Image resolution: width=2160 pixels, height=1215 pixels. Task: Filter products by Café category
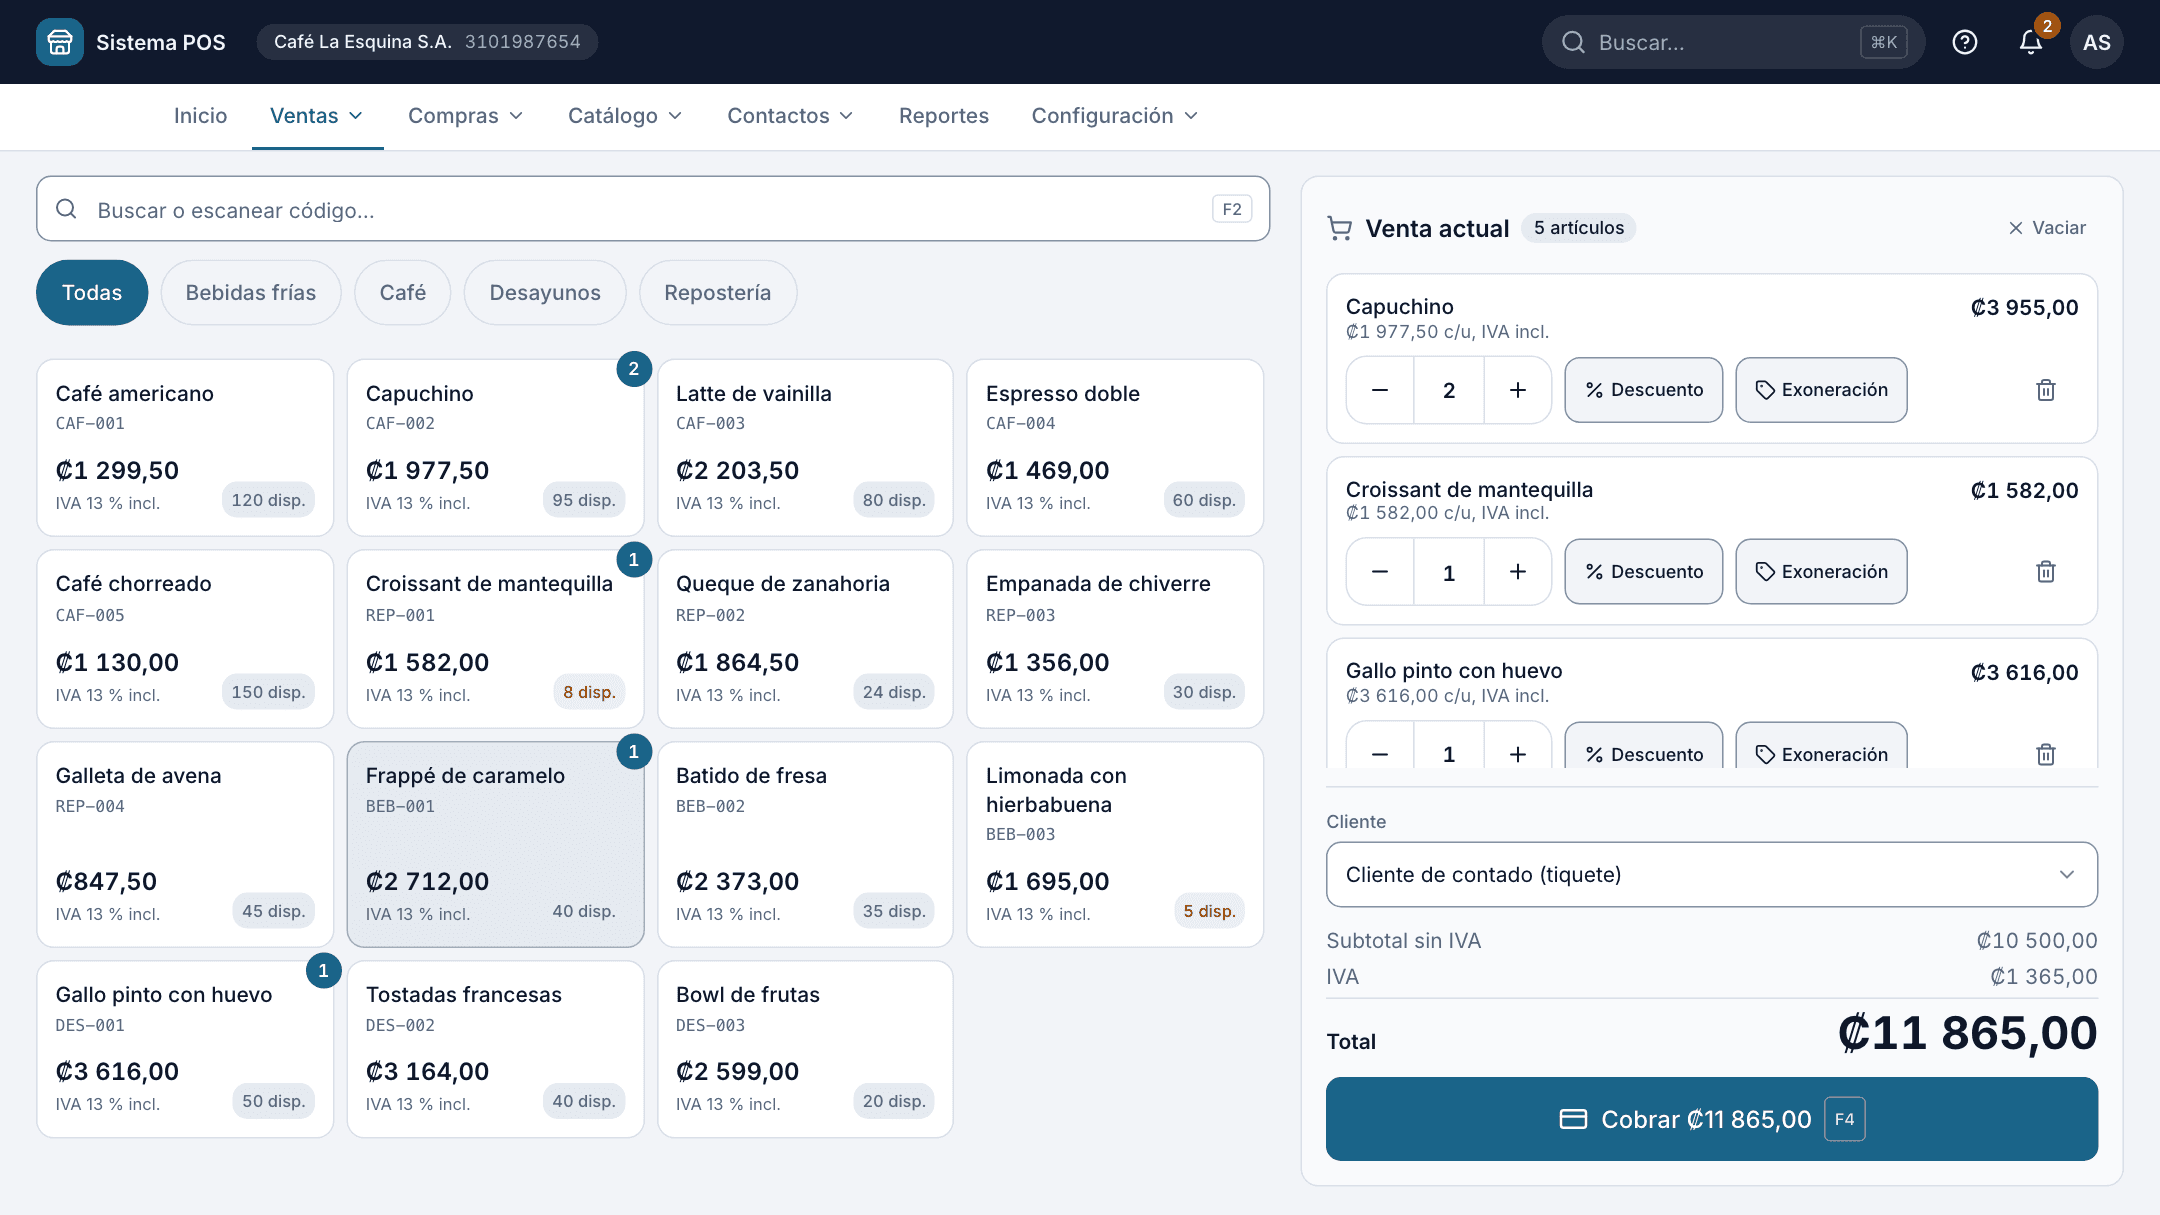click(403, 293)
